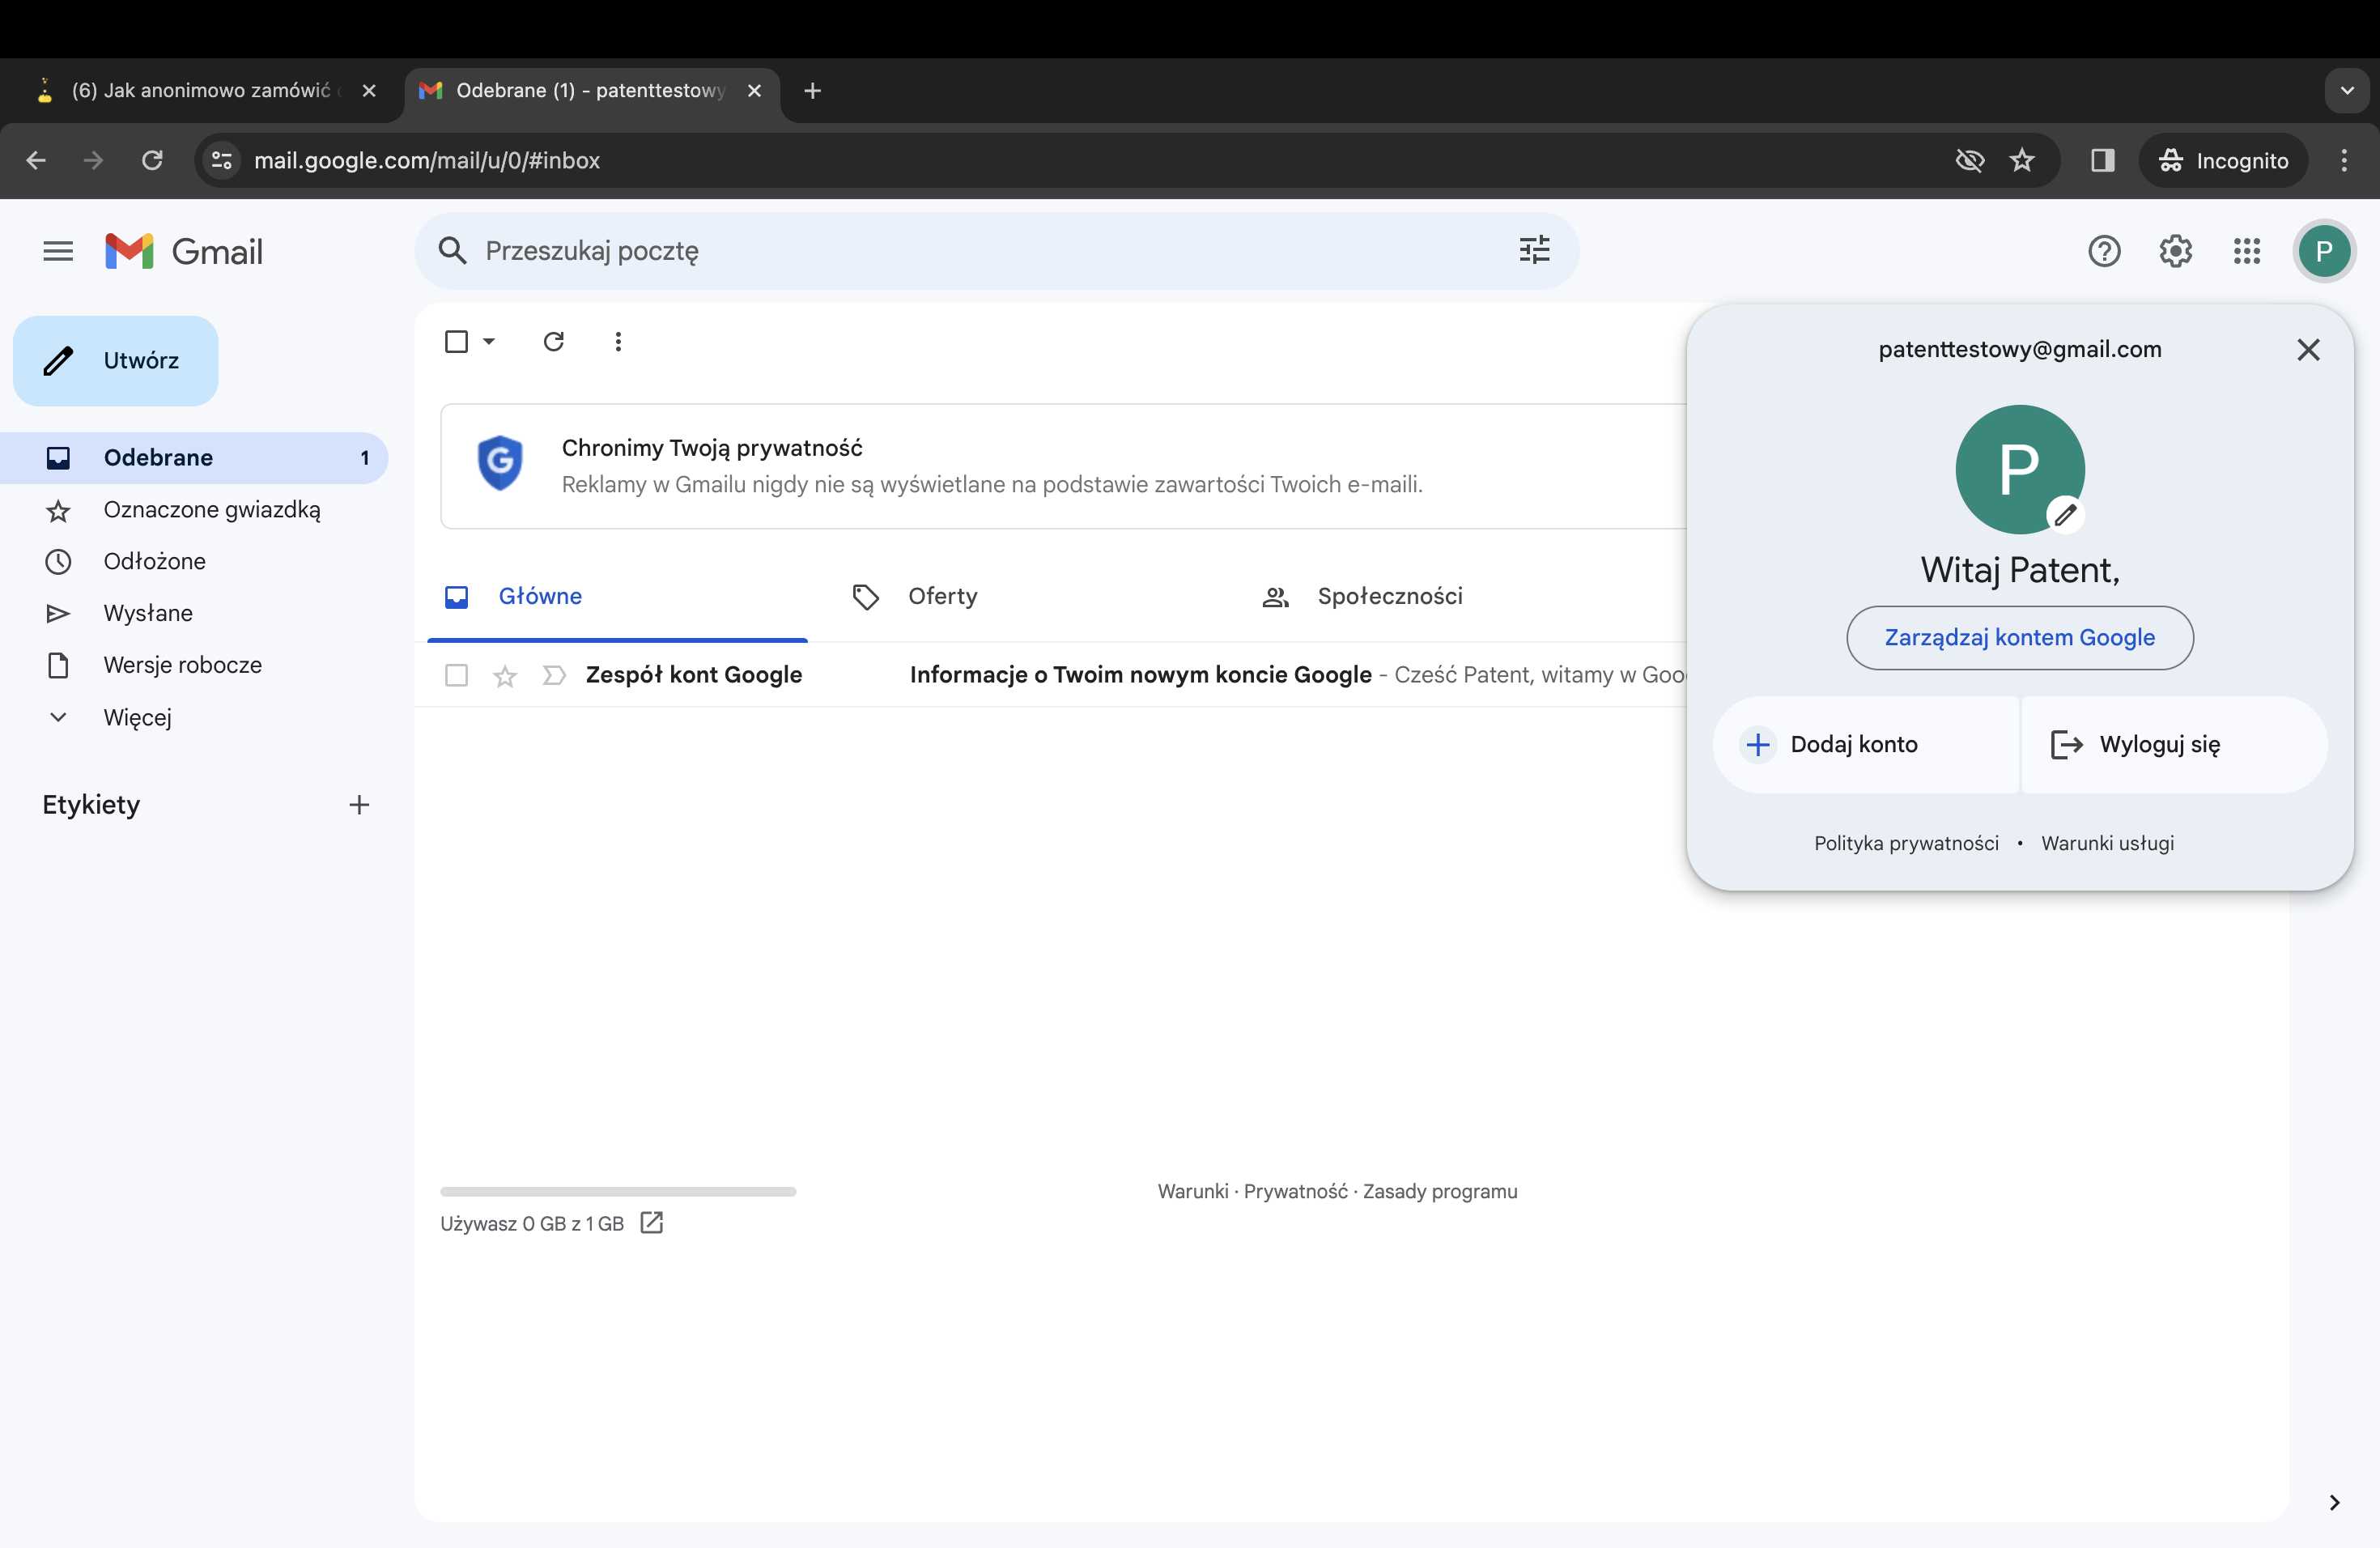The height and width of the screenshot is (1548, 2380).
Task: Open tab search dropdown arrow
Action: tap(2346, 90)
